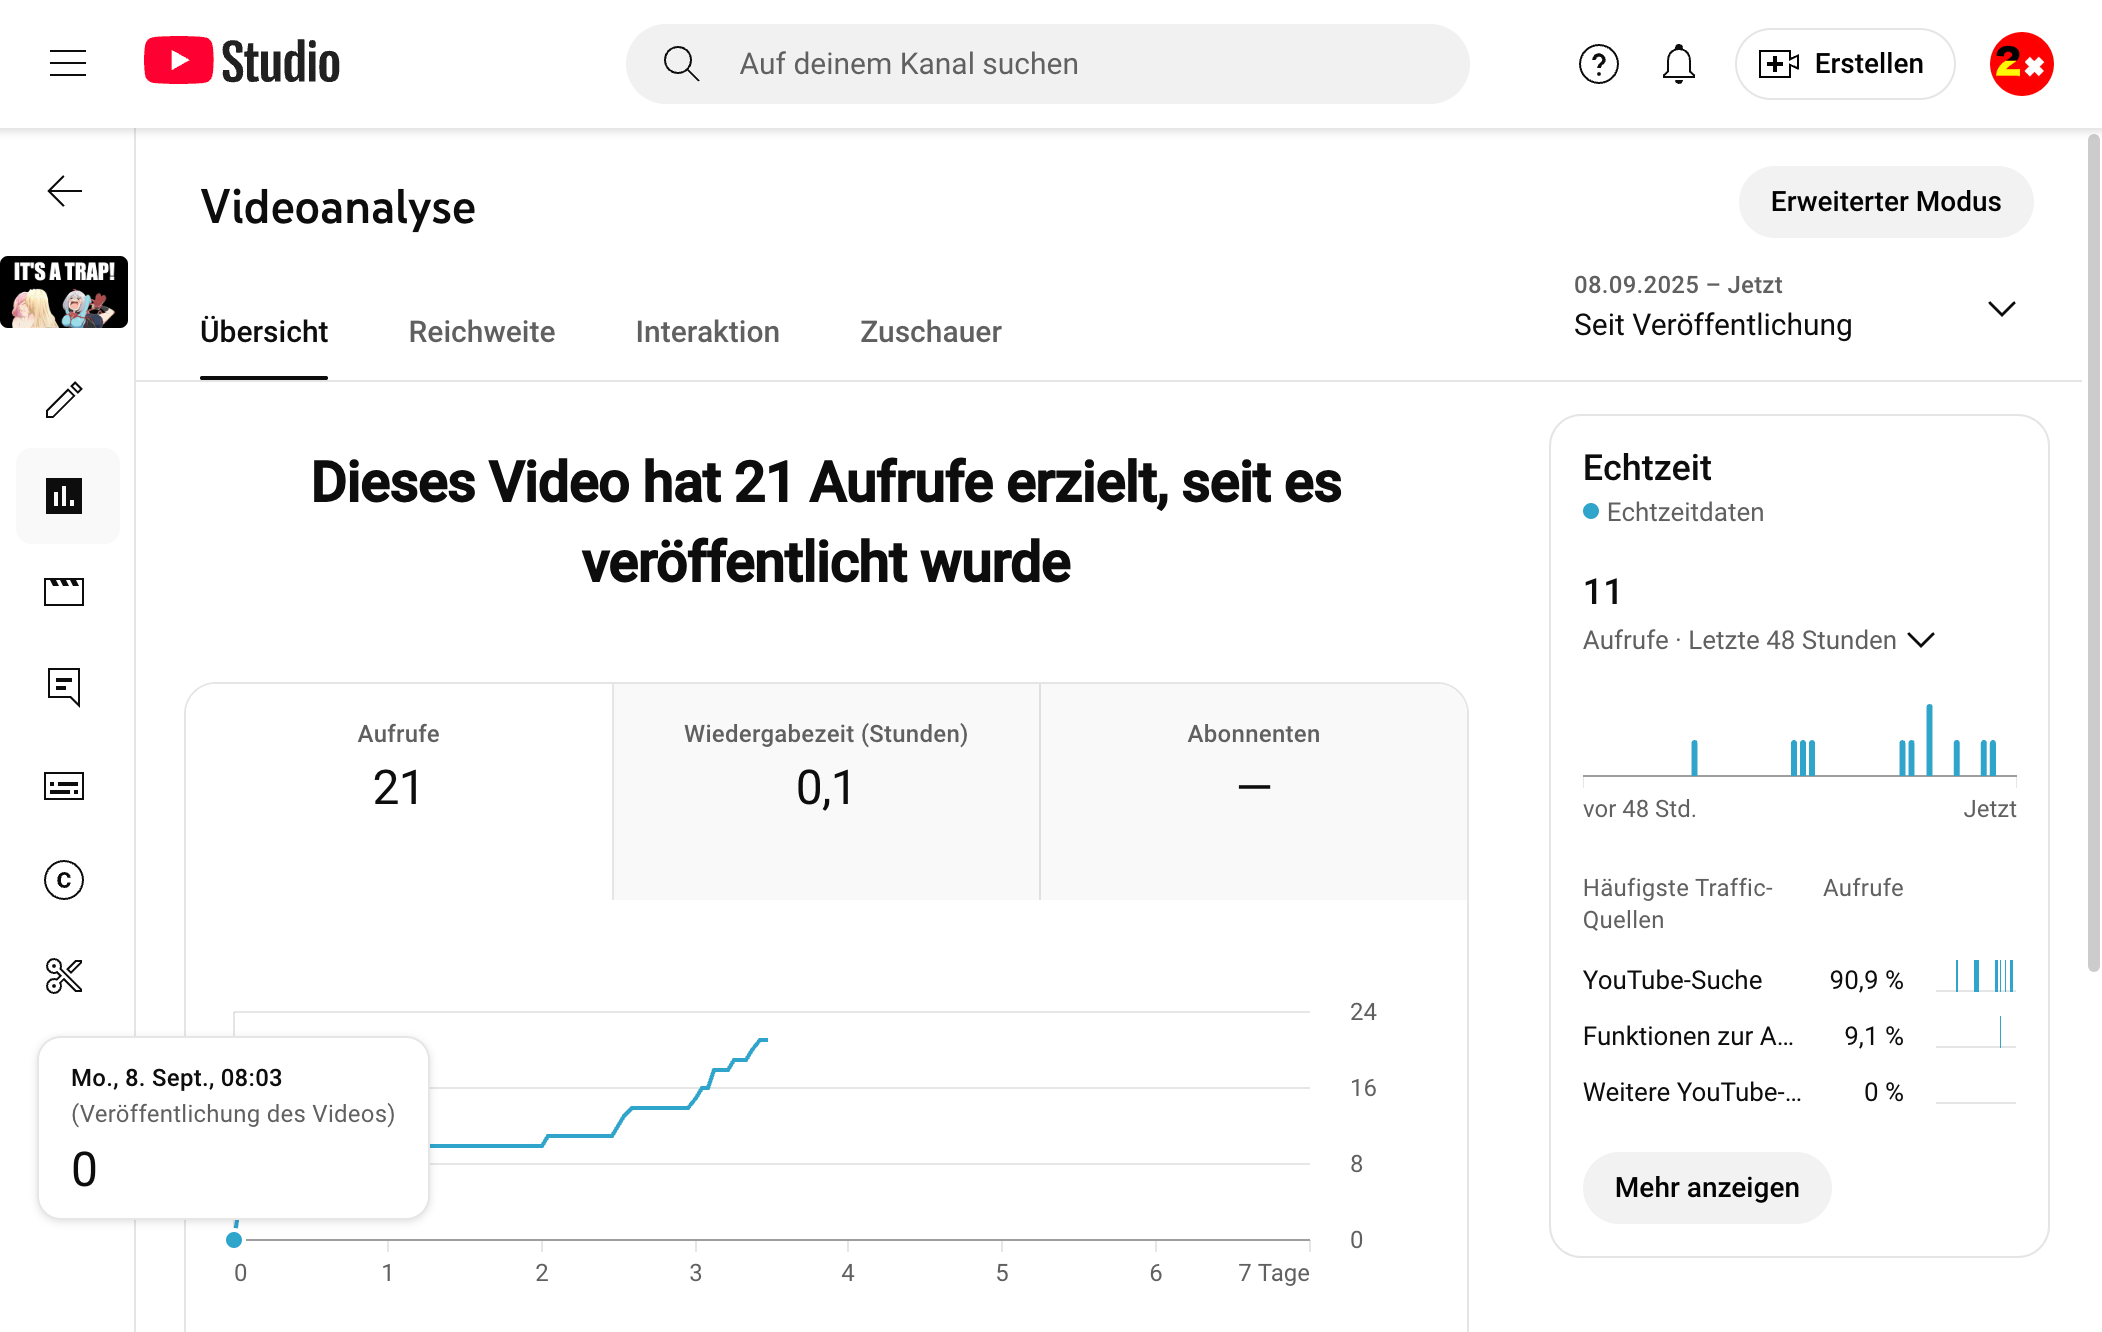Open the subtitles icon in the sidebar
The image size is (2102, 1332).
64,787
